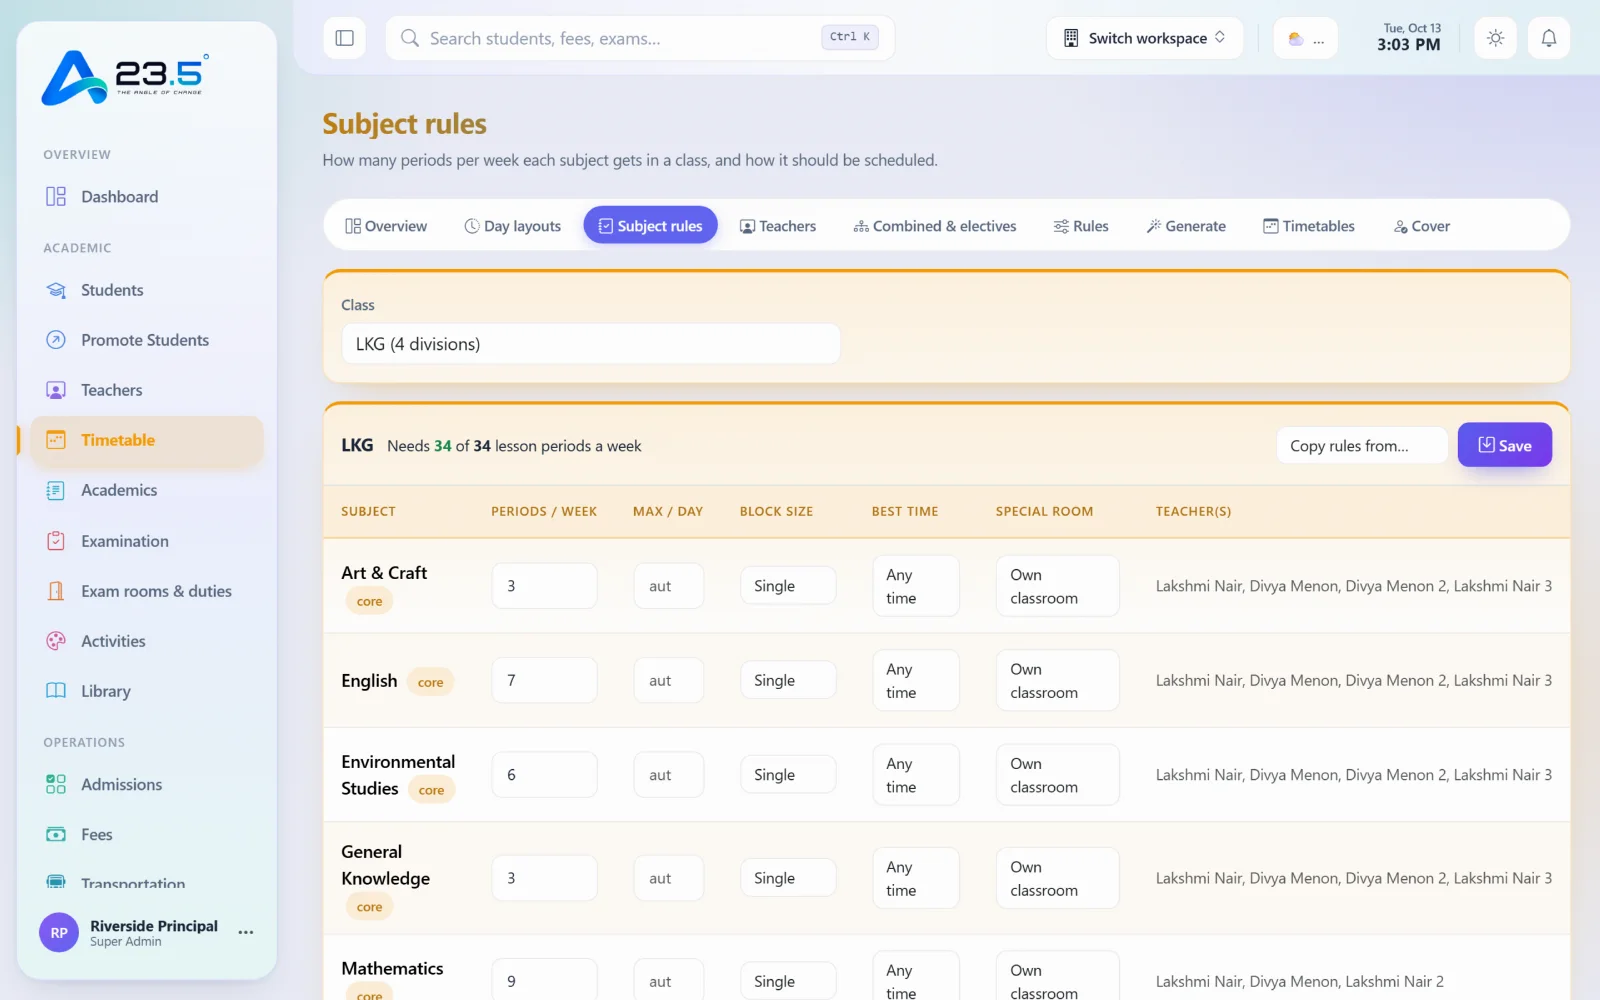Open Special room dropdown for Environmental Studies
Screen dimensions: 1600x1000
click(x=1057, y=775)
